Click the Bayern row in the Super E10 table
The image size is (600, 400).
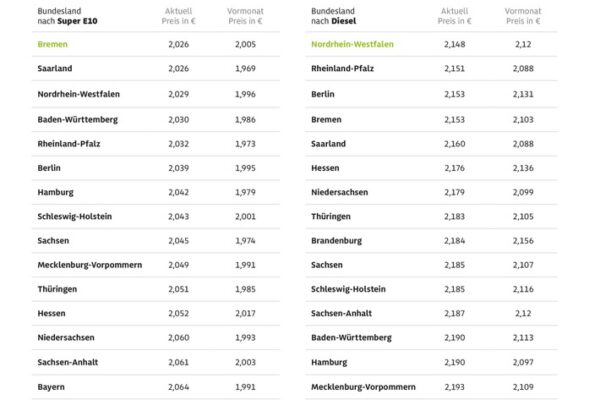53,386
